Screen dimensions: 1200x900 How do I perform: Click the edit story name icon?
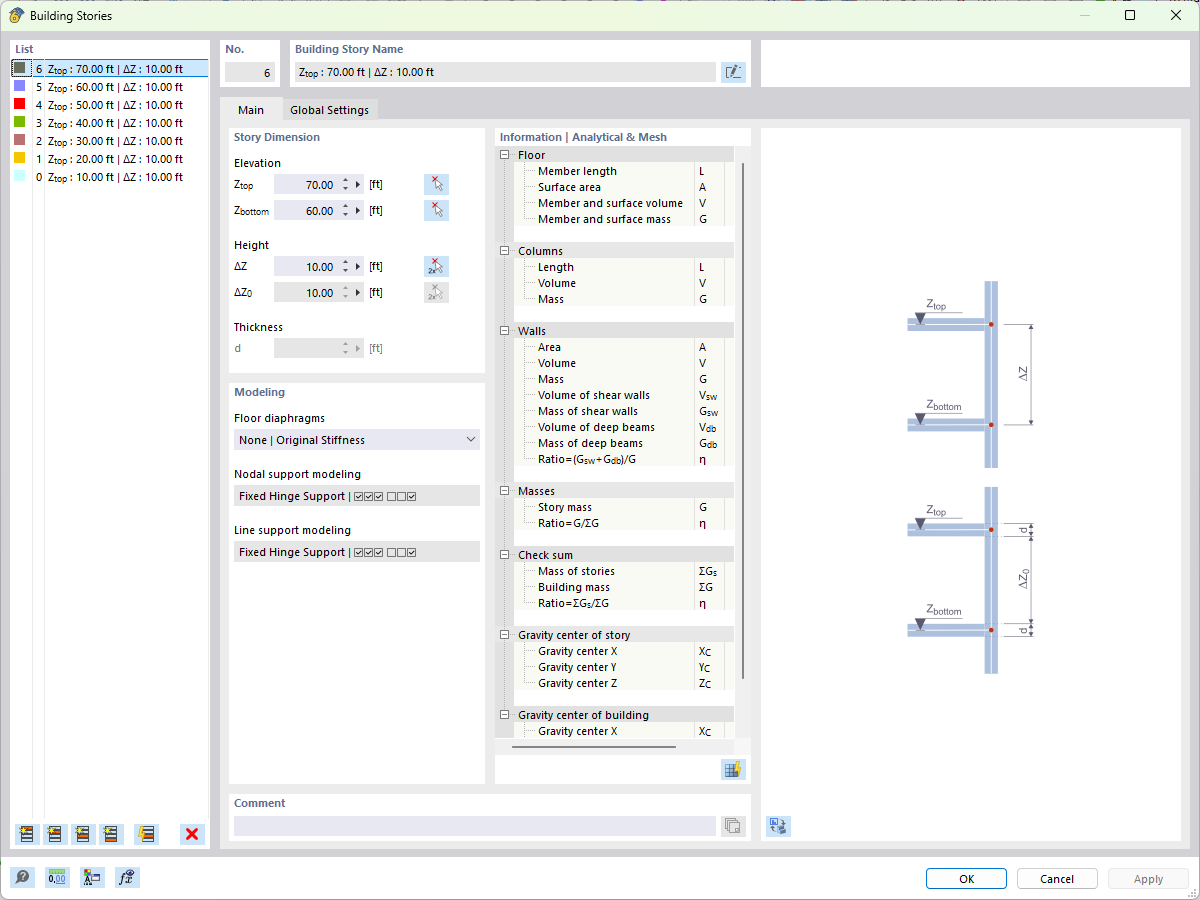click(733, 72)
